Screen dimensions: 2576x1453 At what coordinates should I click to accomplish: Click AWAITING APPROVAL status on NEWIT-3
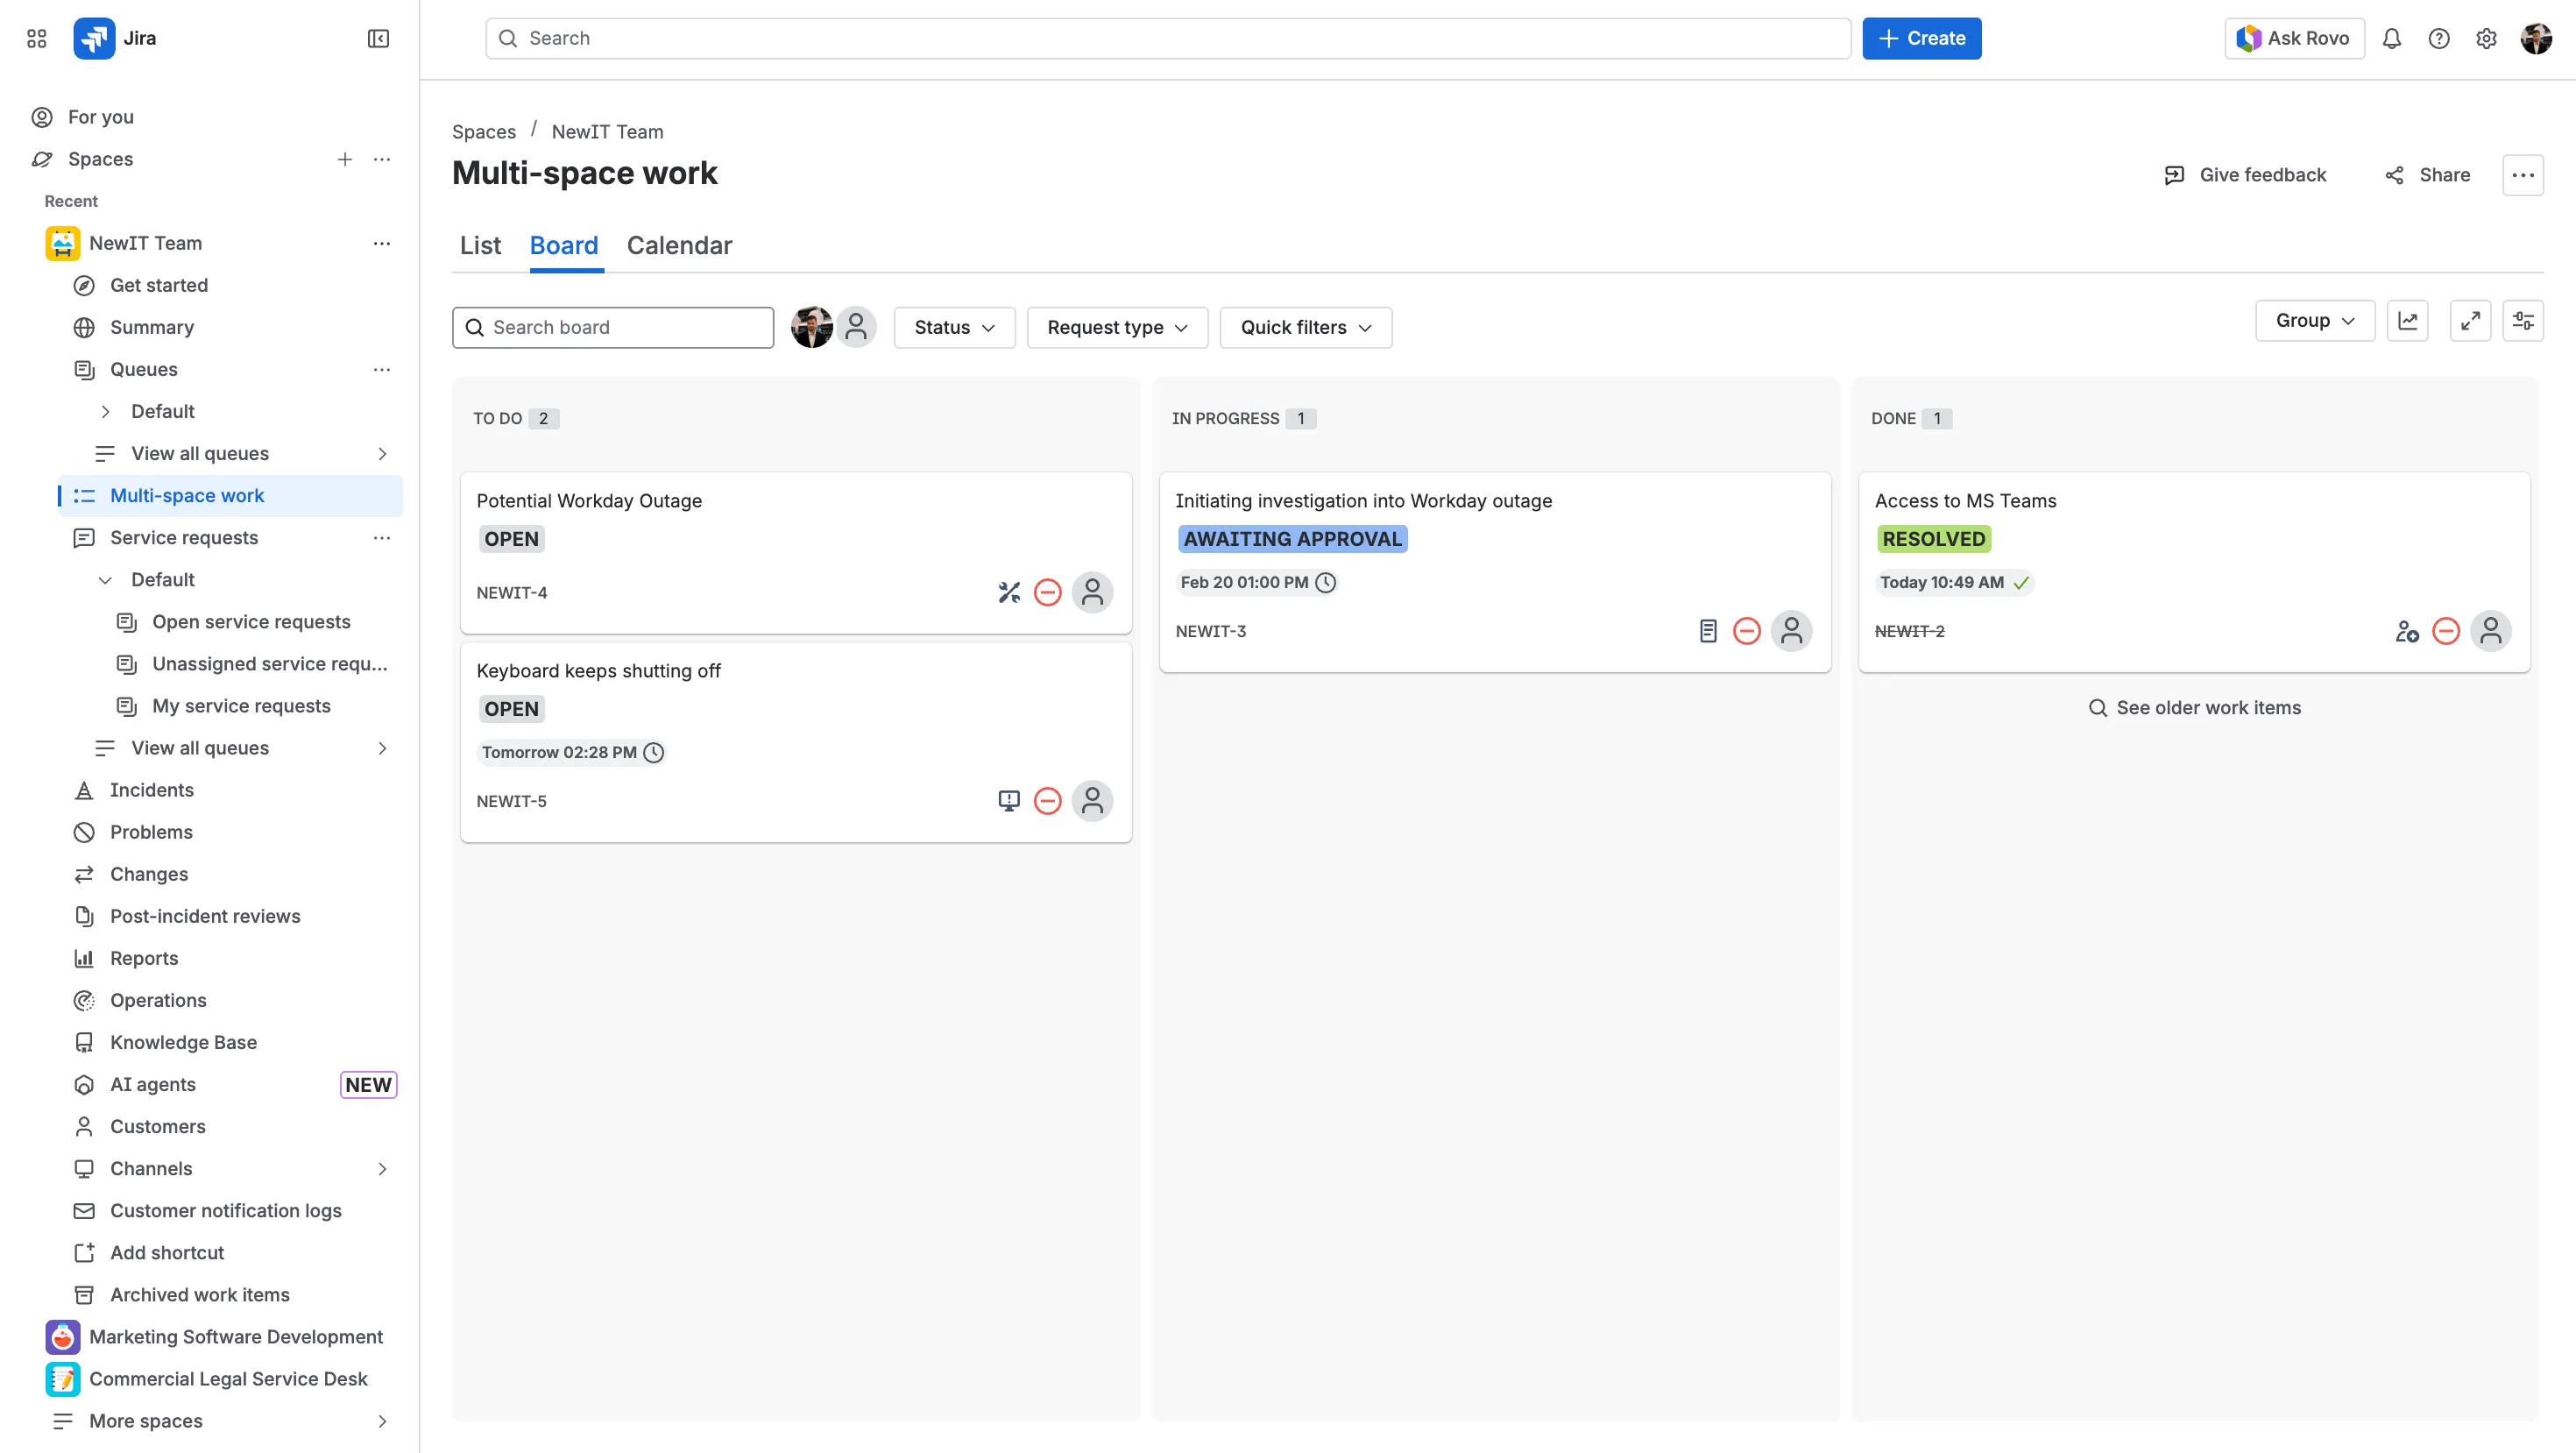coord(1292,539)
